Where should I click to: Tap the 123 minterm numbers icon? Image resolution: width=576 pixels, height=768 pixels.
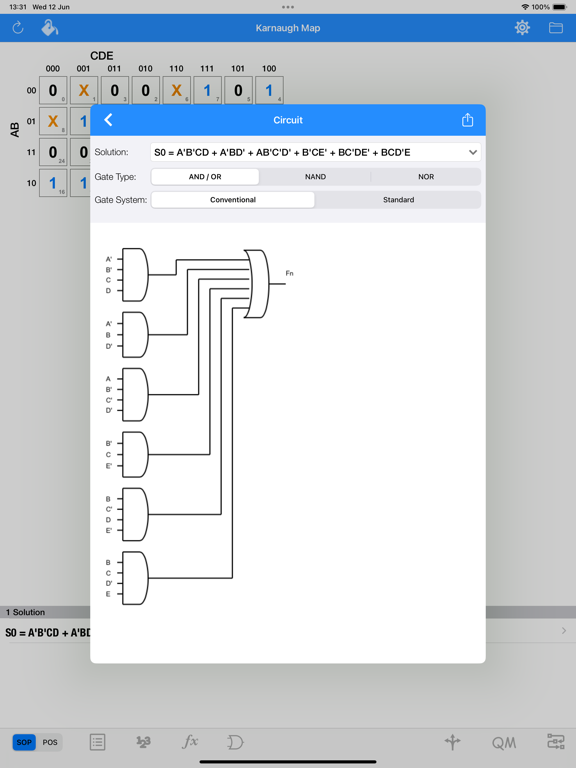tap(143, 742)
